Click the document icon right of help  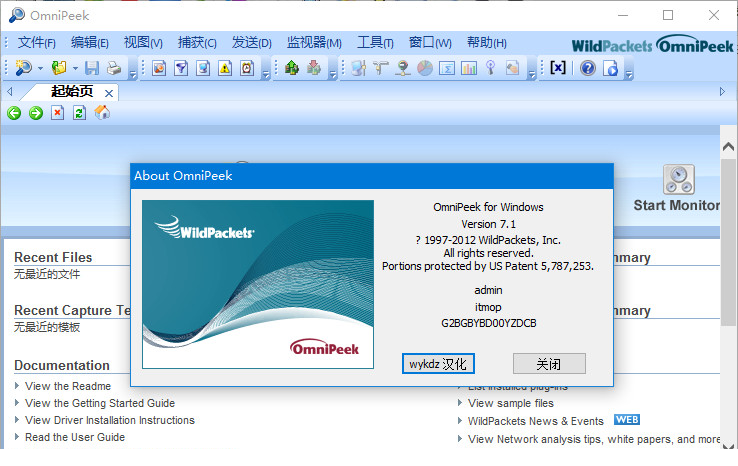click(x=610, y=68)
